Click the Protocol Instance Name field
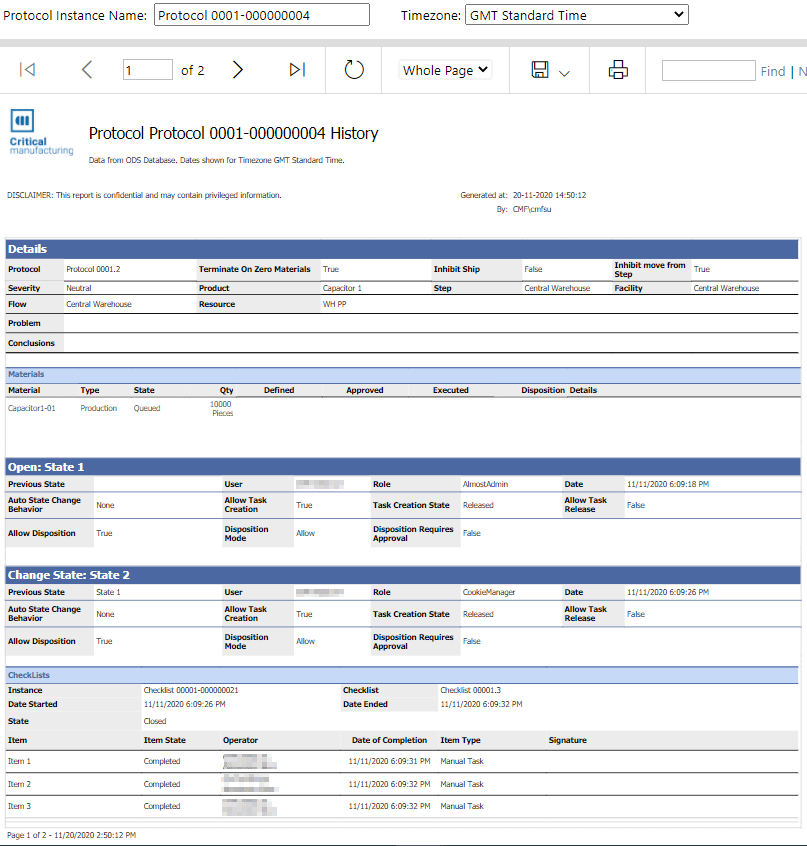This screenshot has height=846, width=807. click(261, 15)
